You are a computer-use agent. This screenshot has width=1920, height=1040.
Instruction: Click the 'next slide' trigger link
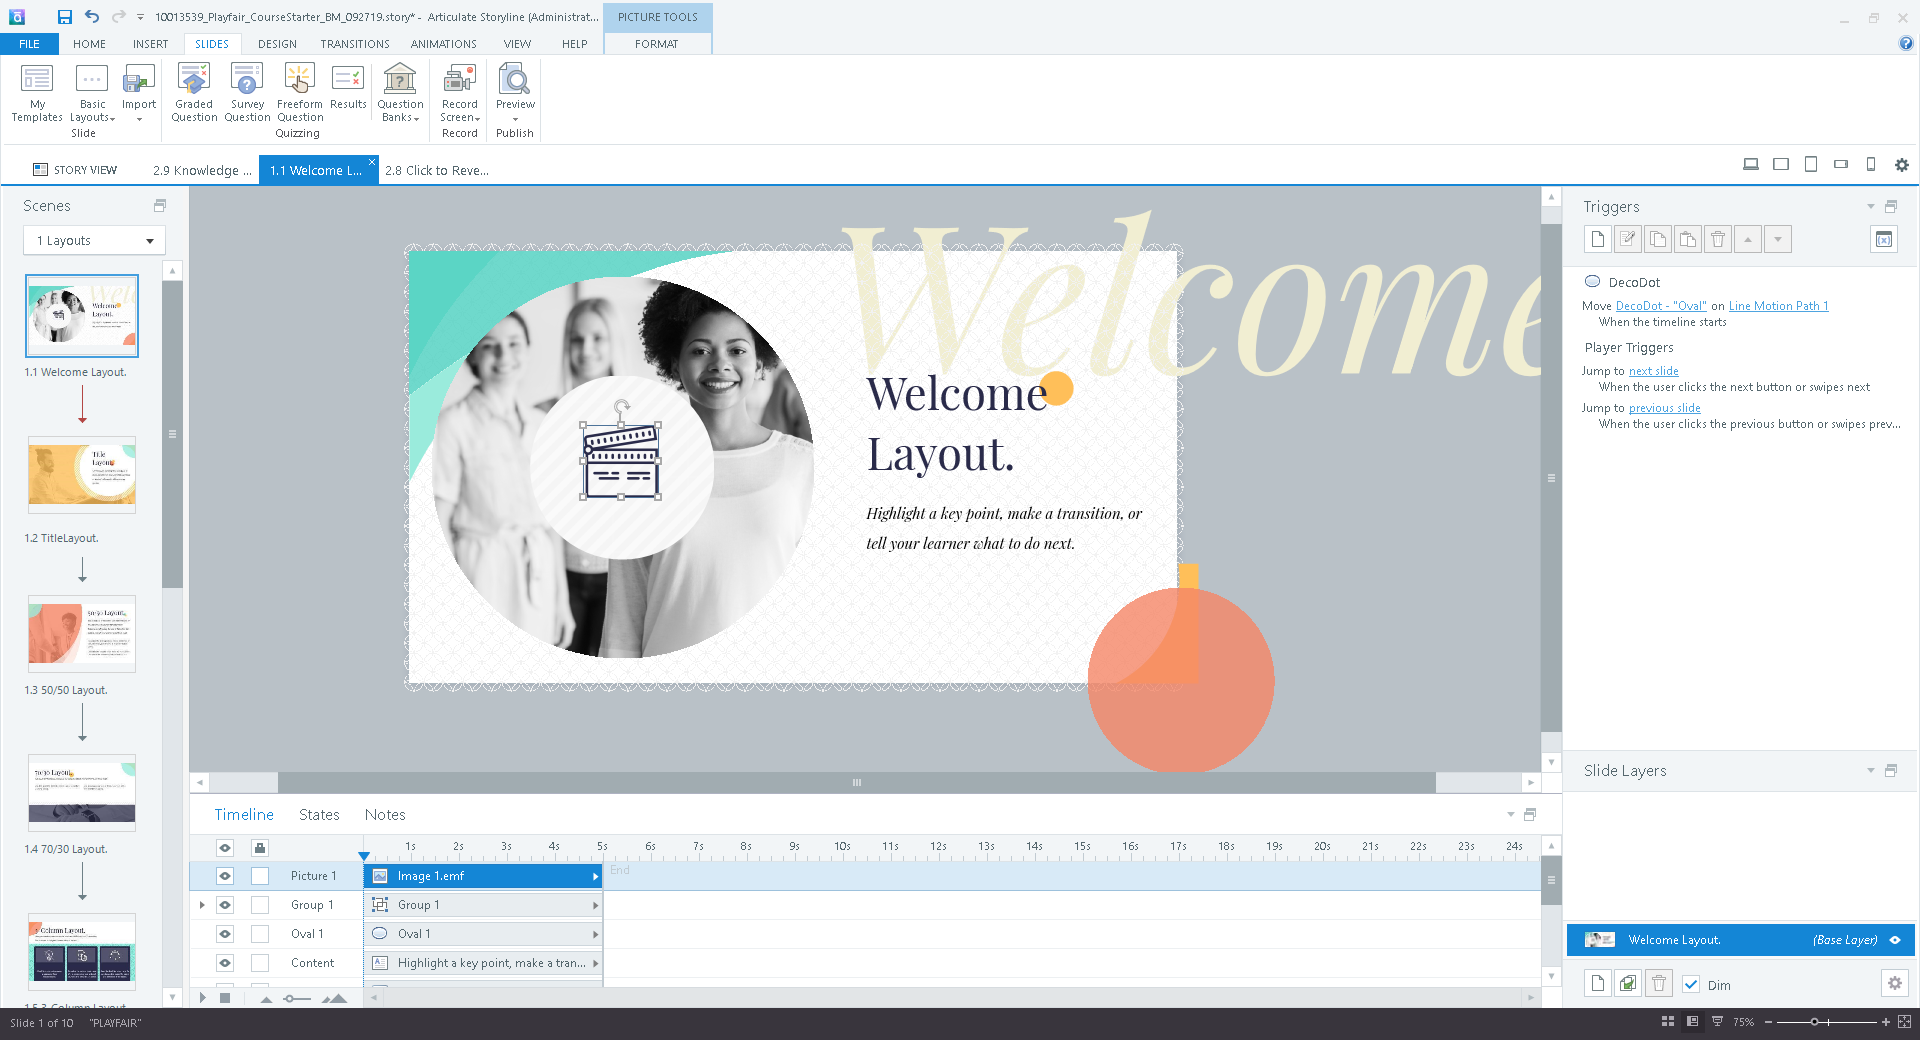point(1653,371)
